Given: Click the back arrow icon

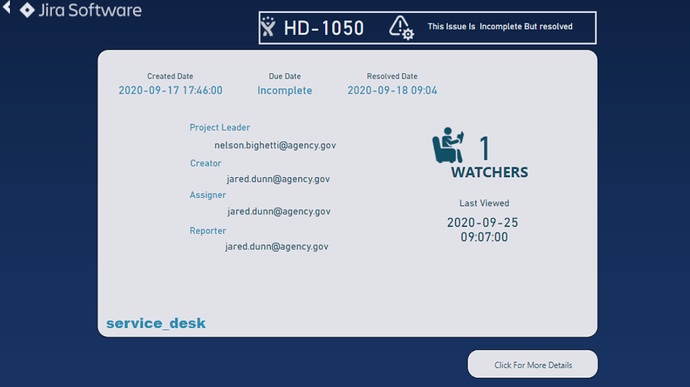Looking at the screenshot, I should 7,7.
